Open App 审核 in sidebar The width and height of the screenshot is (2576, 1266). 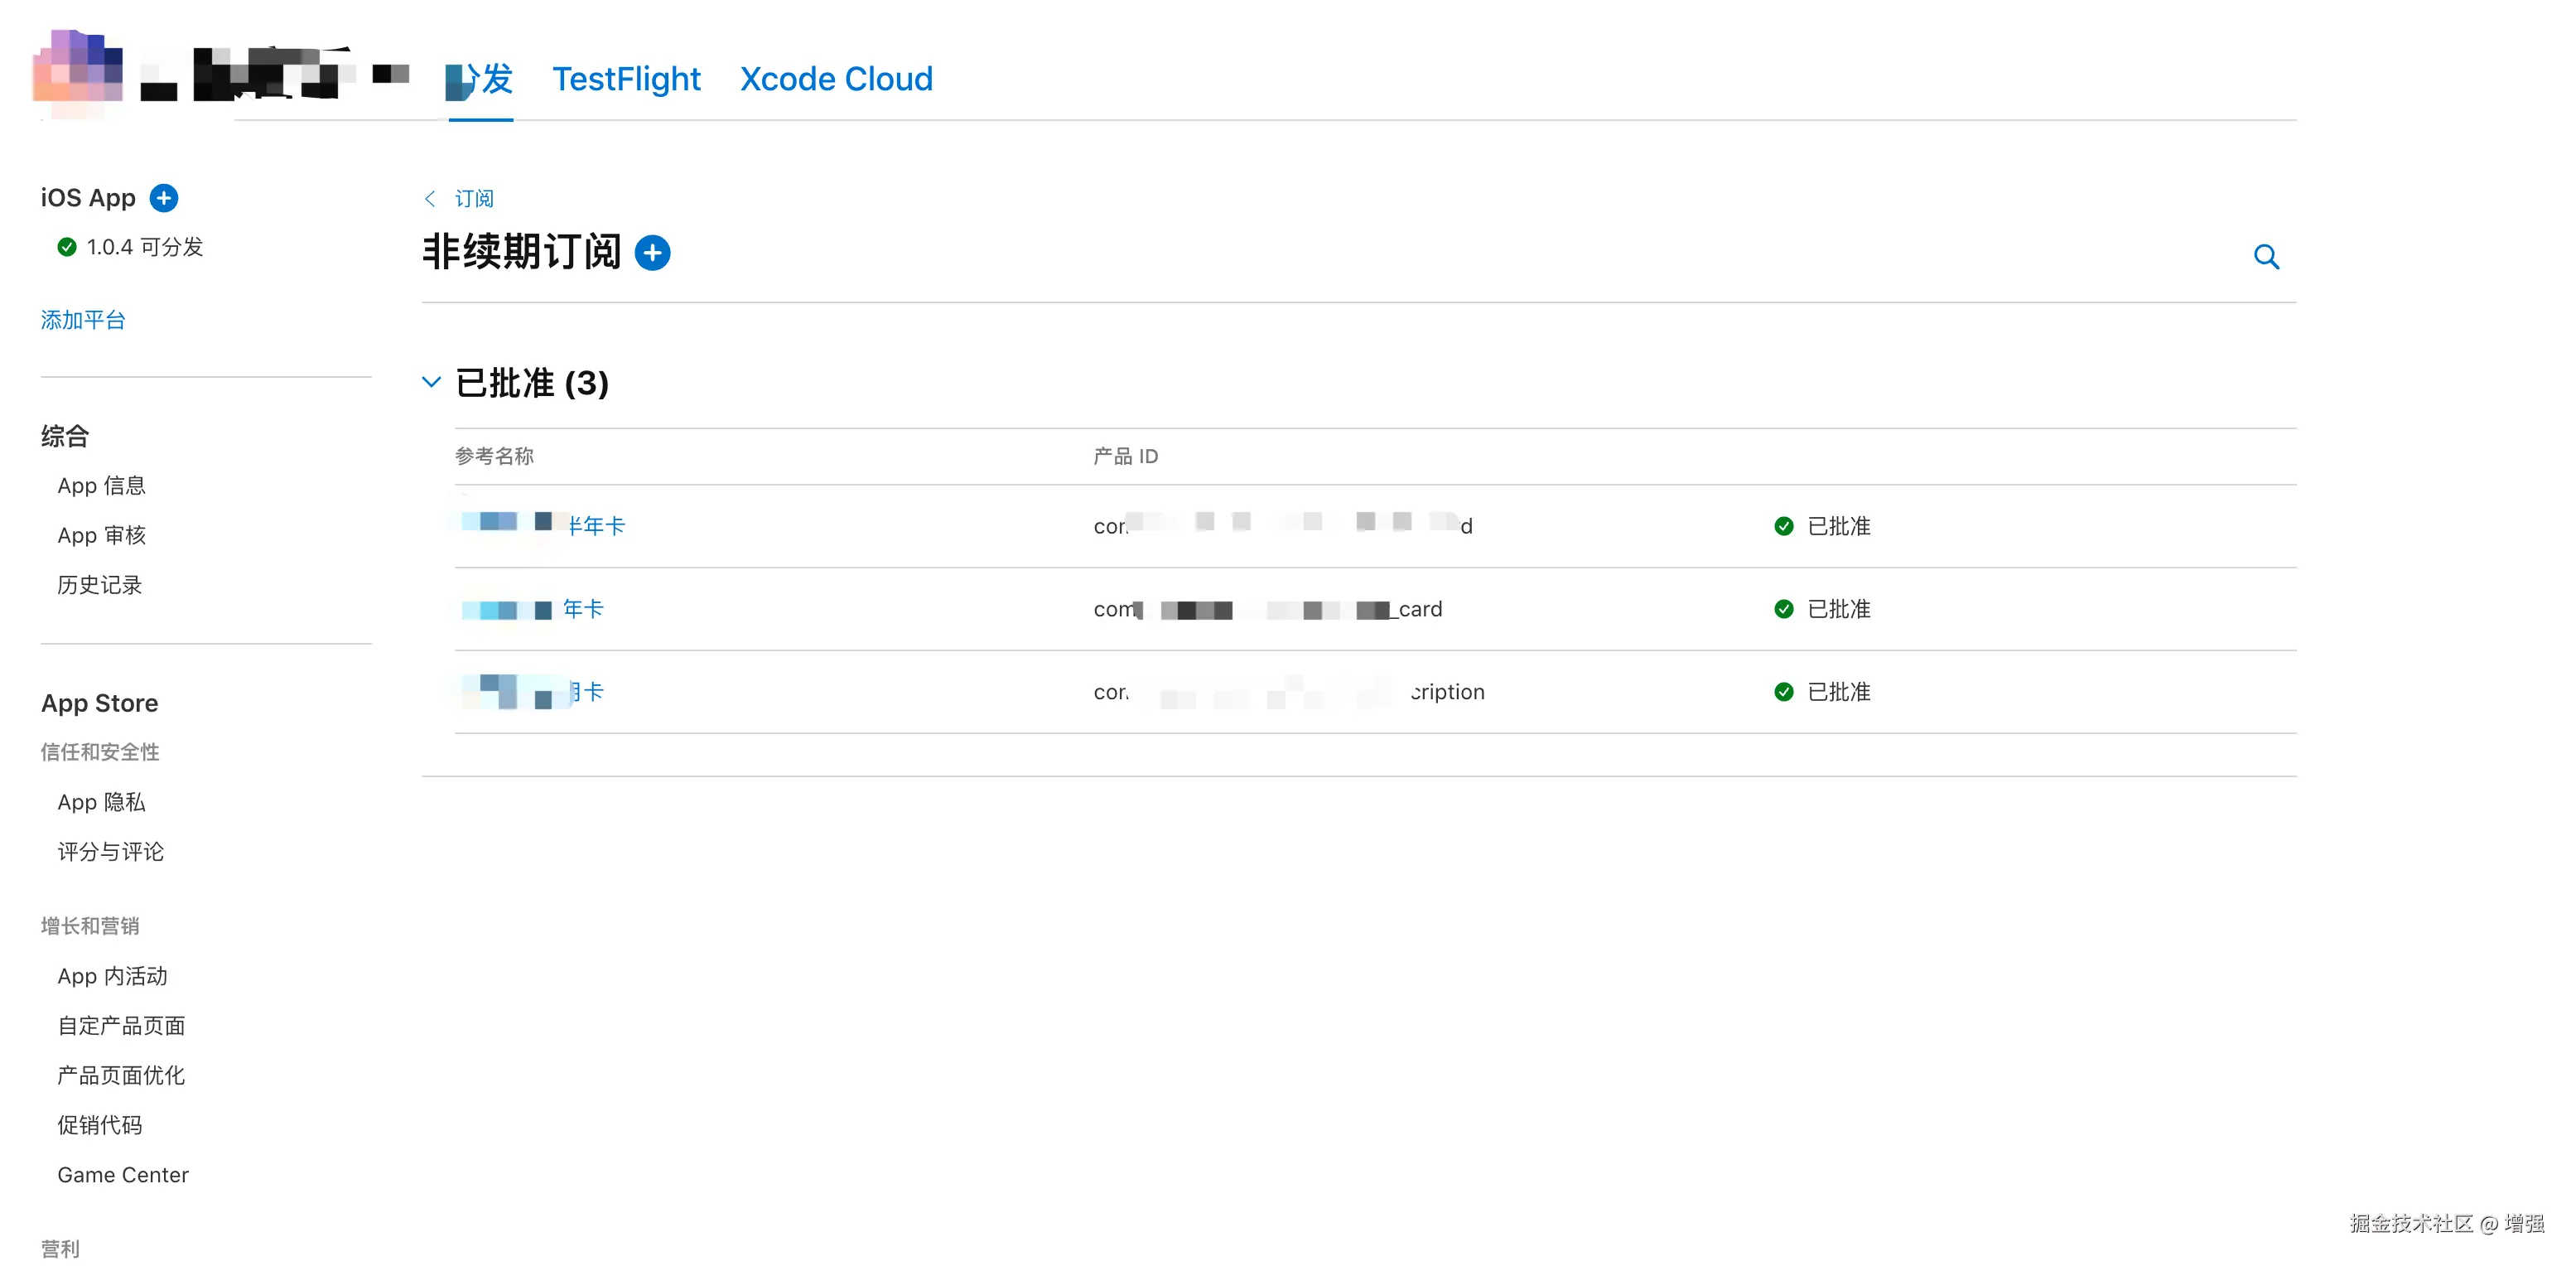coord(101,536)
